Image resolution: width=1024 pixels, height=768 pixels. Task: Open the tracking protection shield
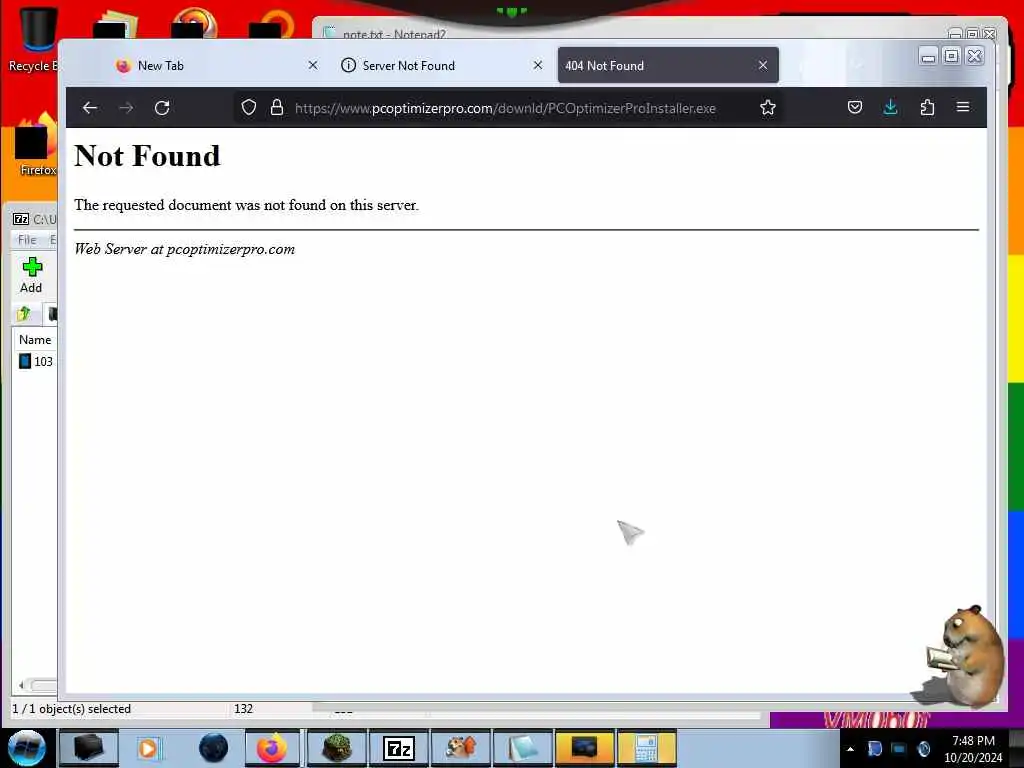coord(249,108)
